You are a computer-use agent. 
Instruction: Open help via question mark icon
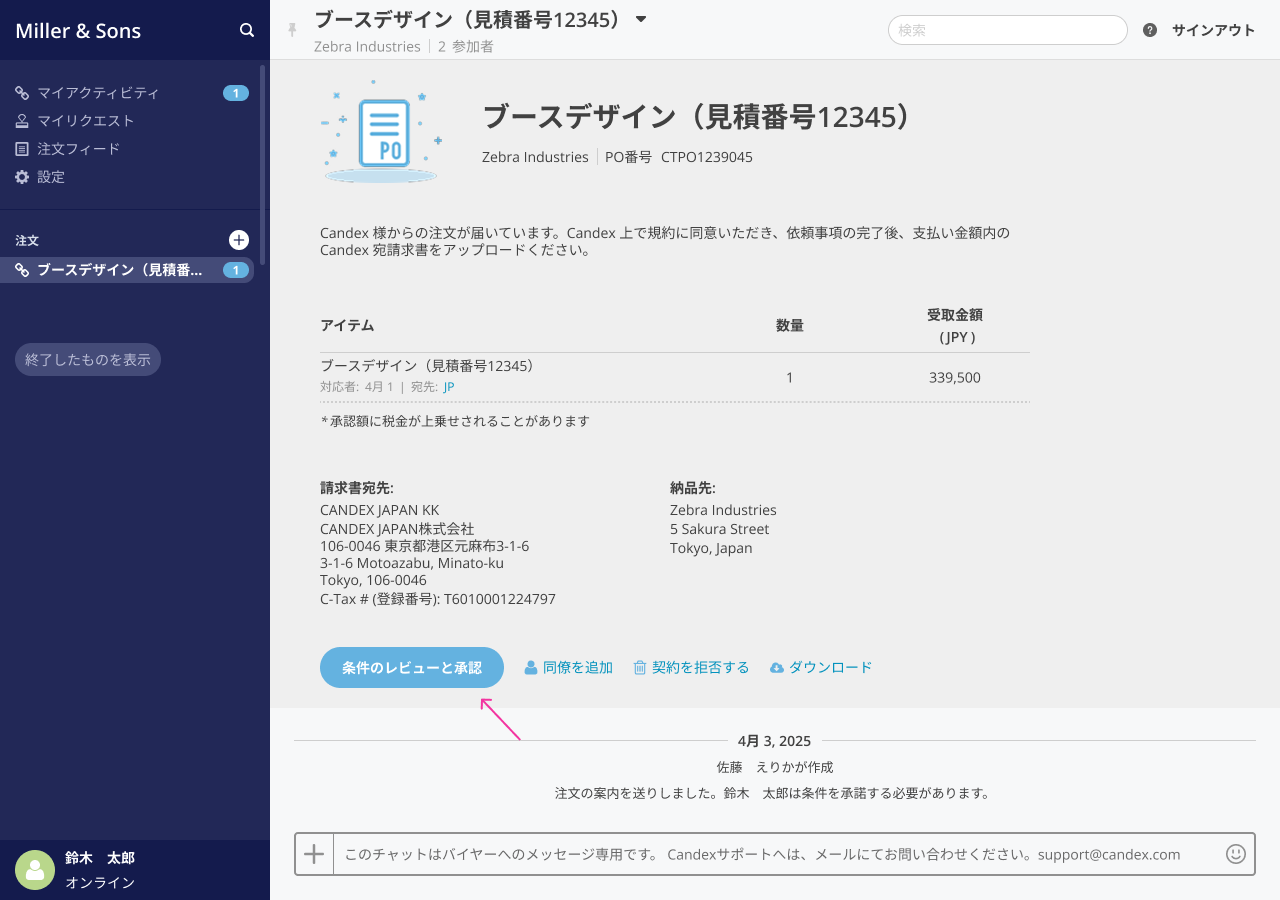(x=1150, y=30)
